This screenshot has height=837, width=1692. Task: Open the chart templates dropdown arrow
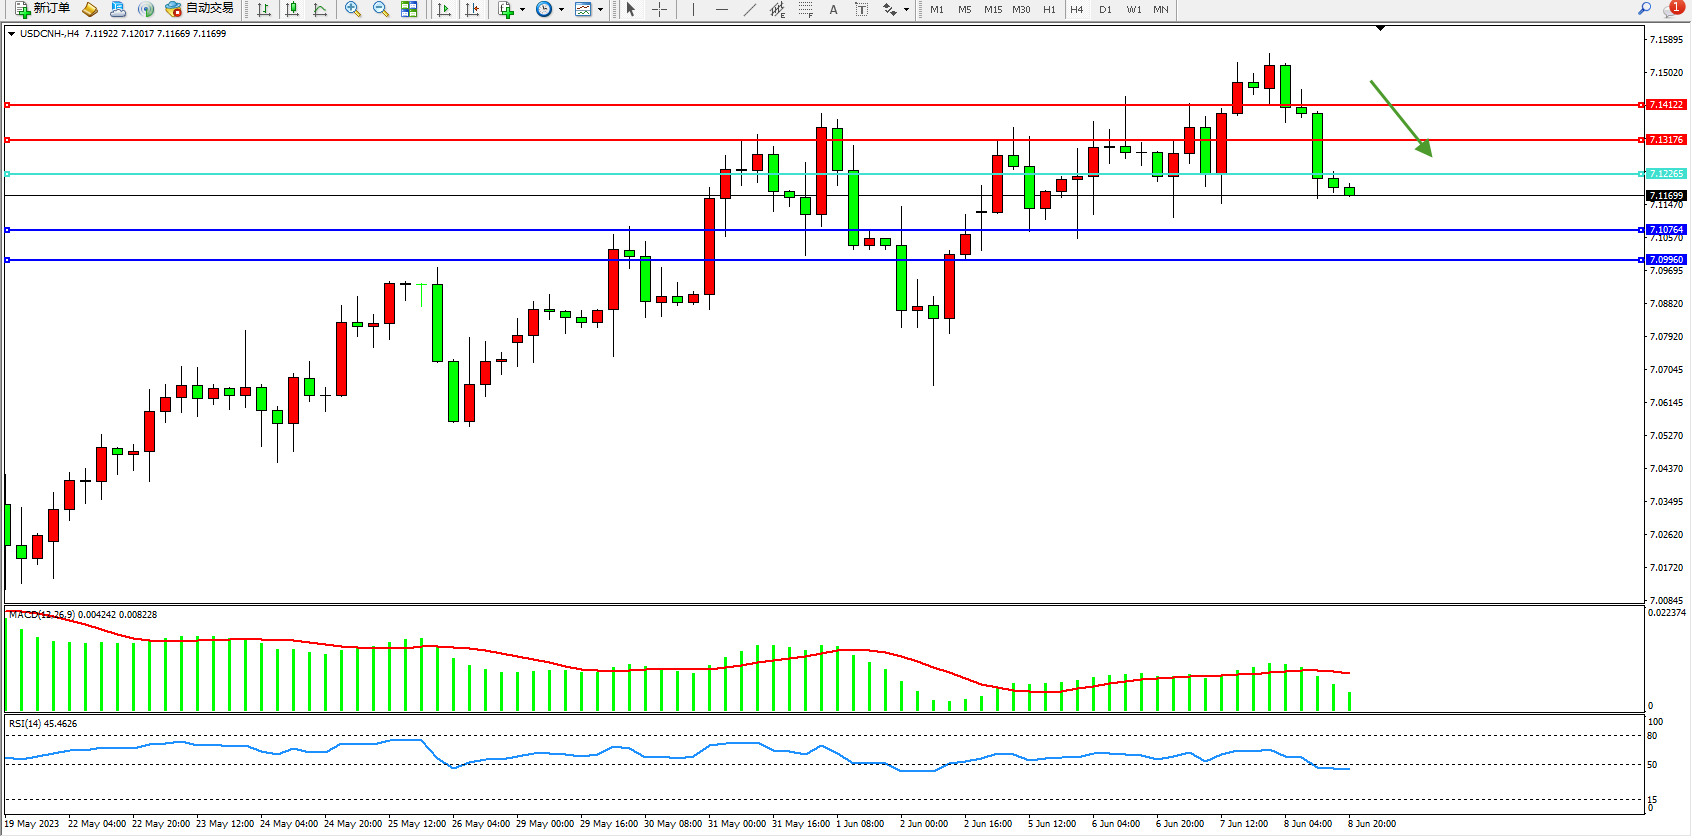point(600,10)
